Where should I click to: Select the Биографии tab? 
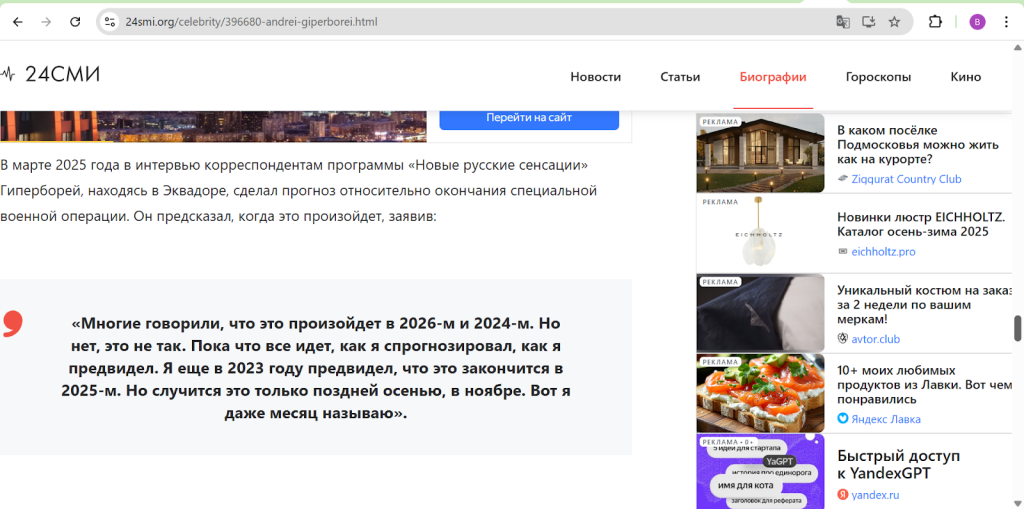tap(773, 77)
